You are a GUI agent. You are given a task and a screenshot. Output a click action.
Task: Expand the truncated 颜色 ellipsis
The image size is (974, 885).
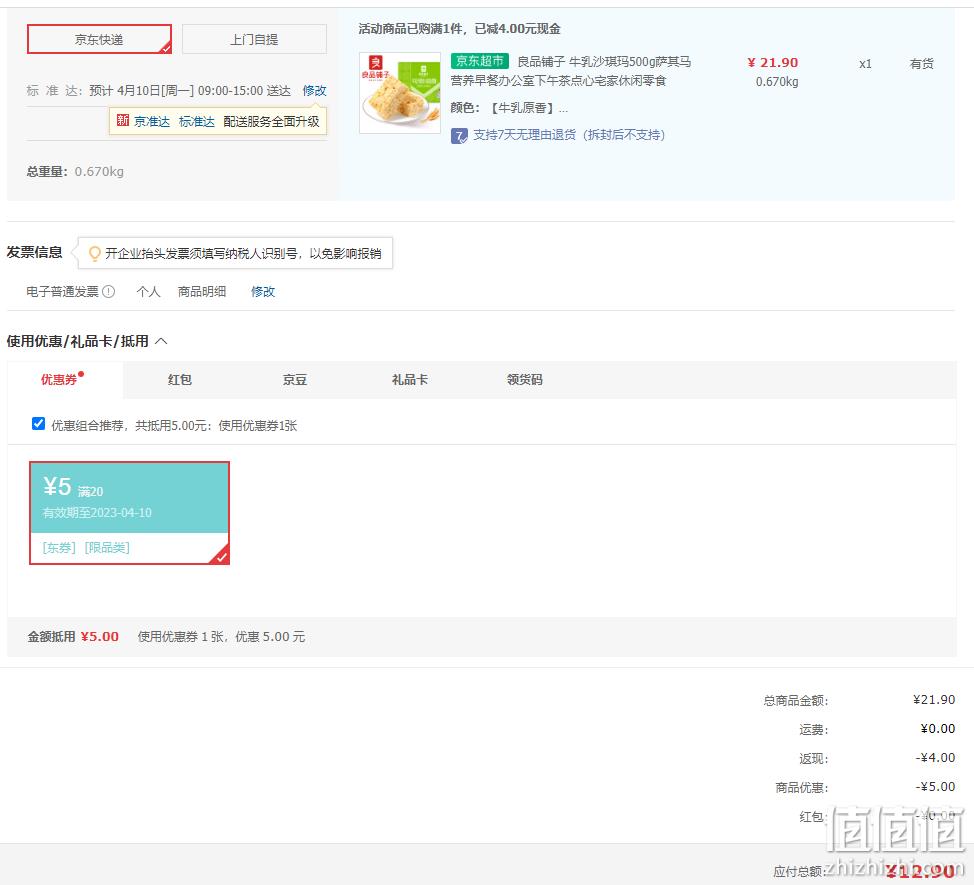coord(563,109)
